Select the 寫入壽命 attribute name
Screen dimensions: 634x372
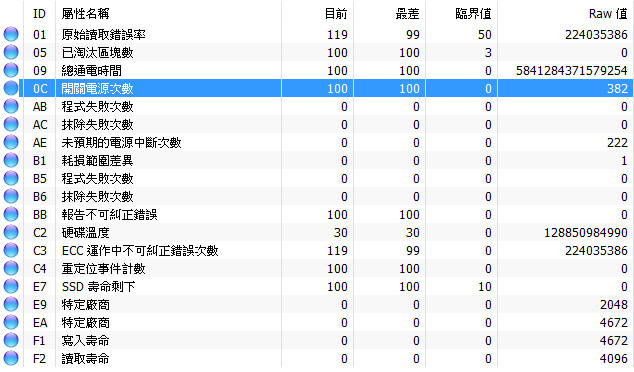click(85, 340)
